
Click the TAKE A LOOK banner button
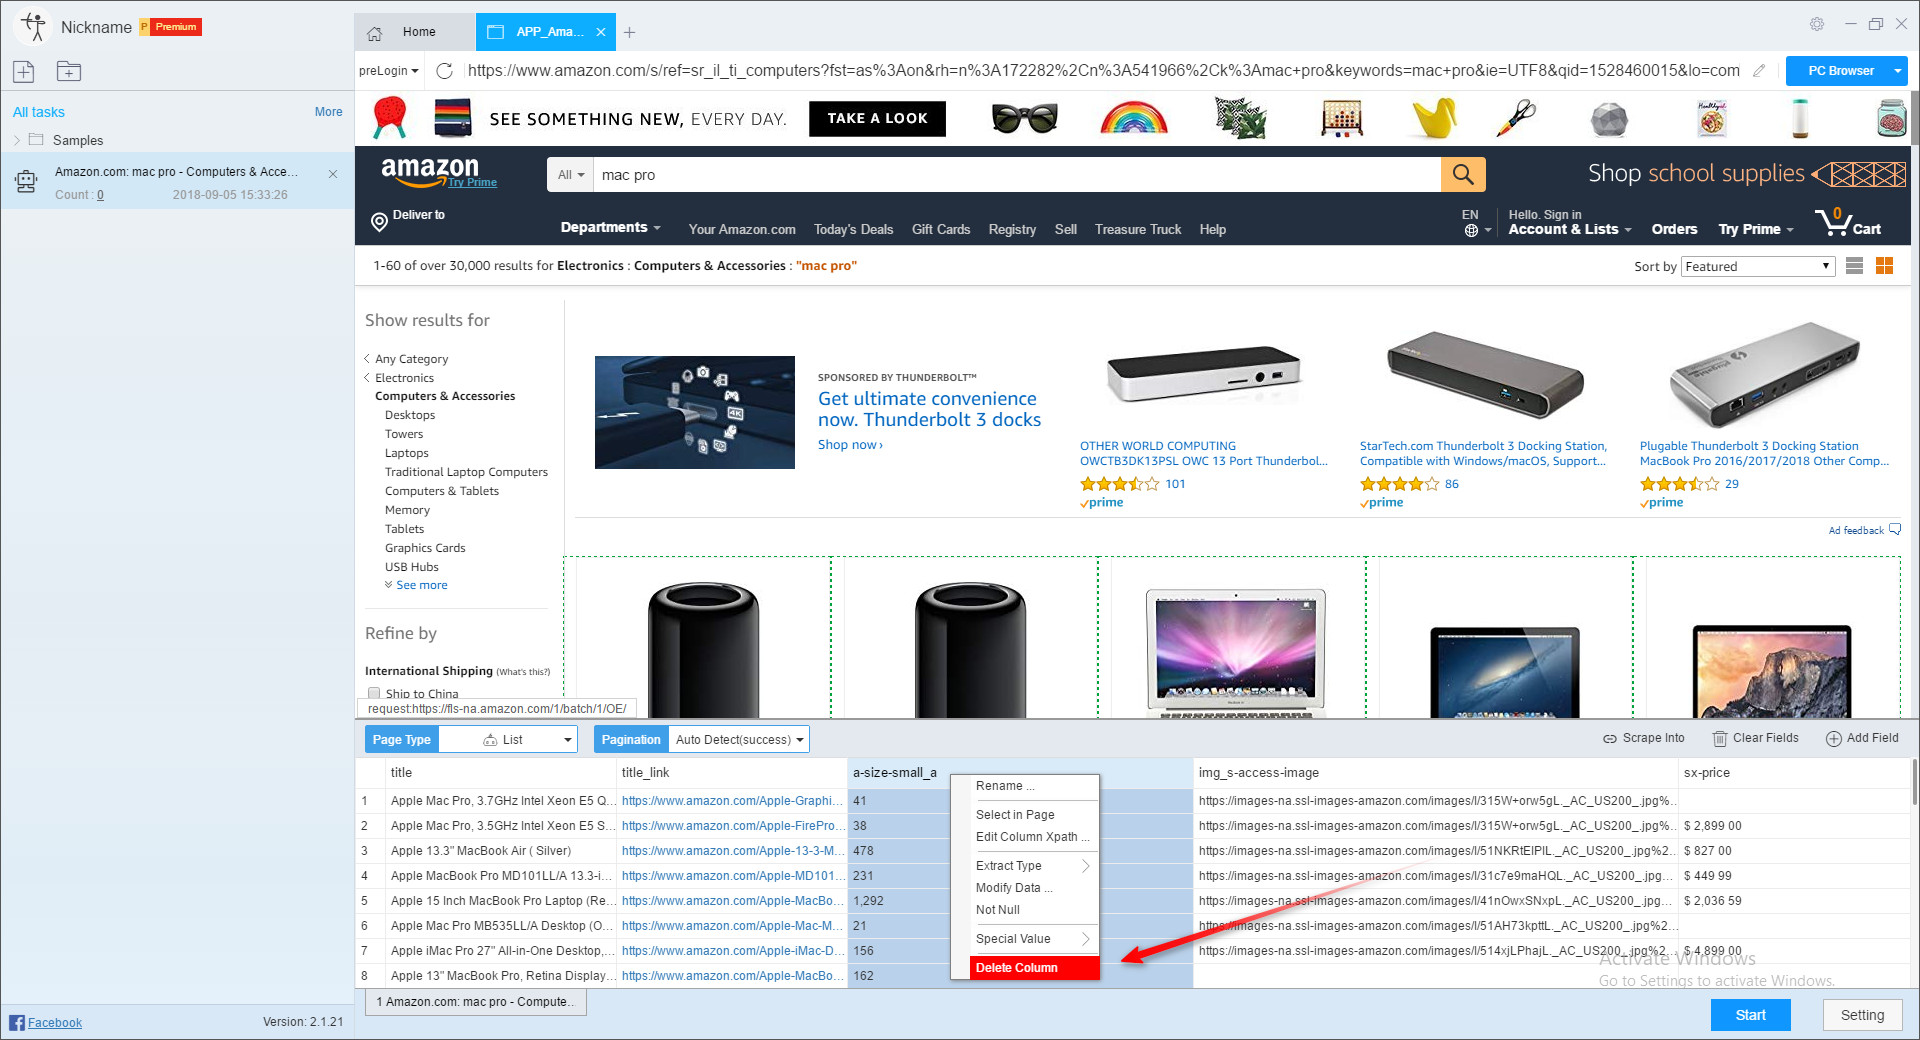[x=877, y=118]
